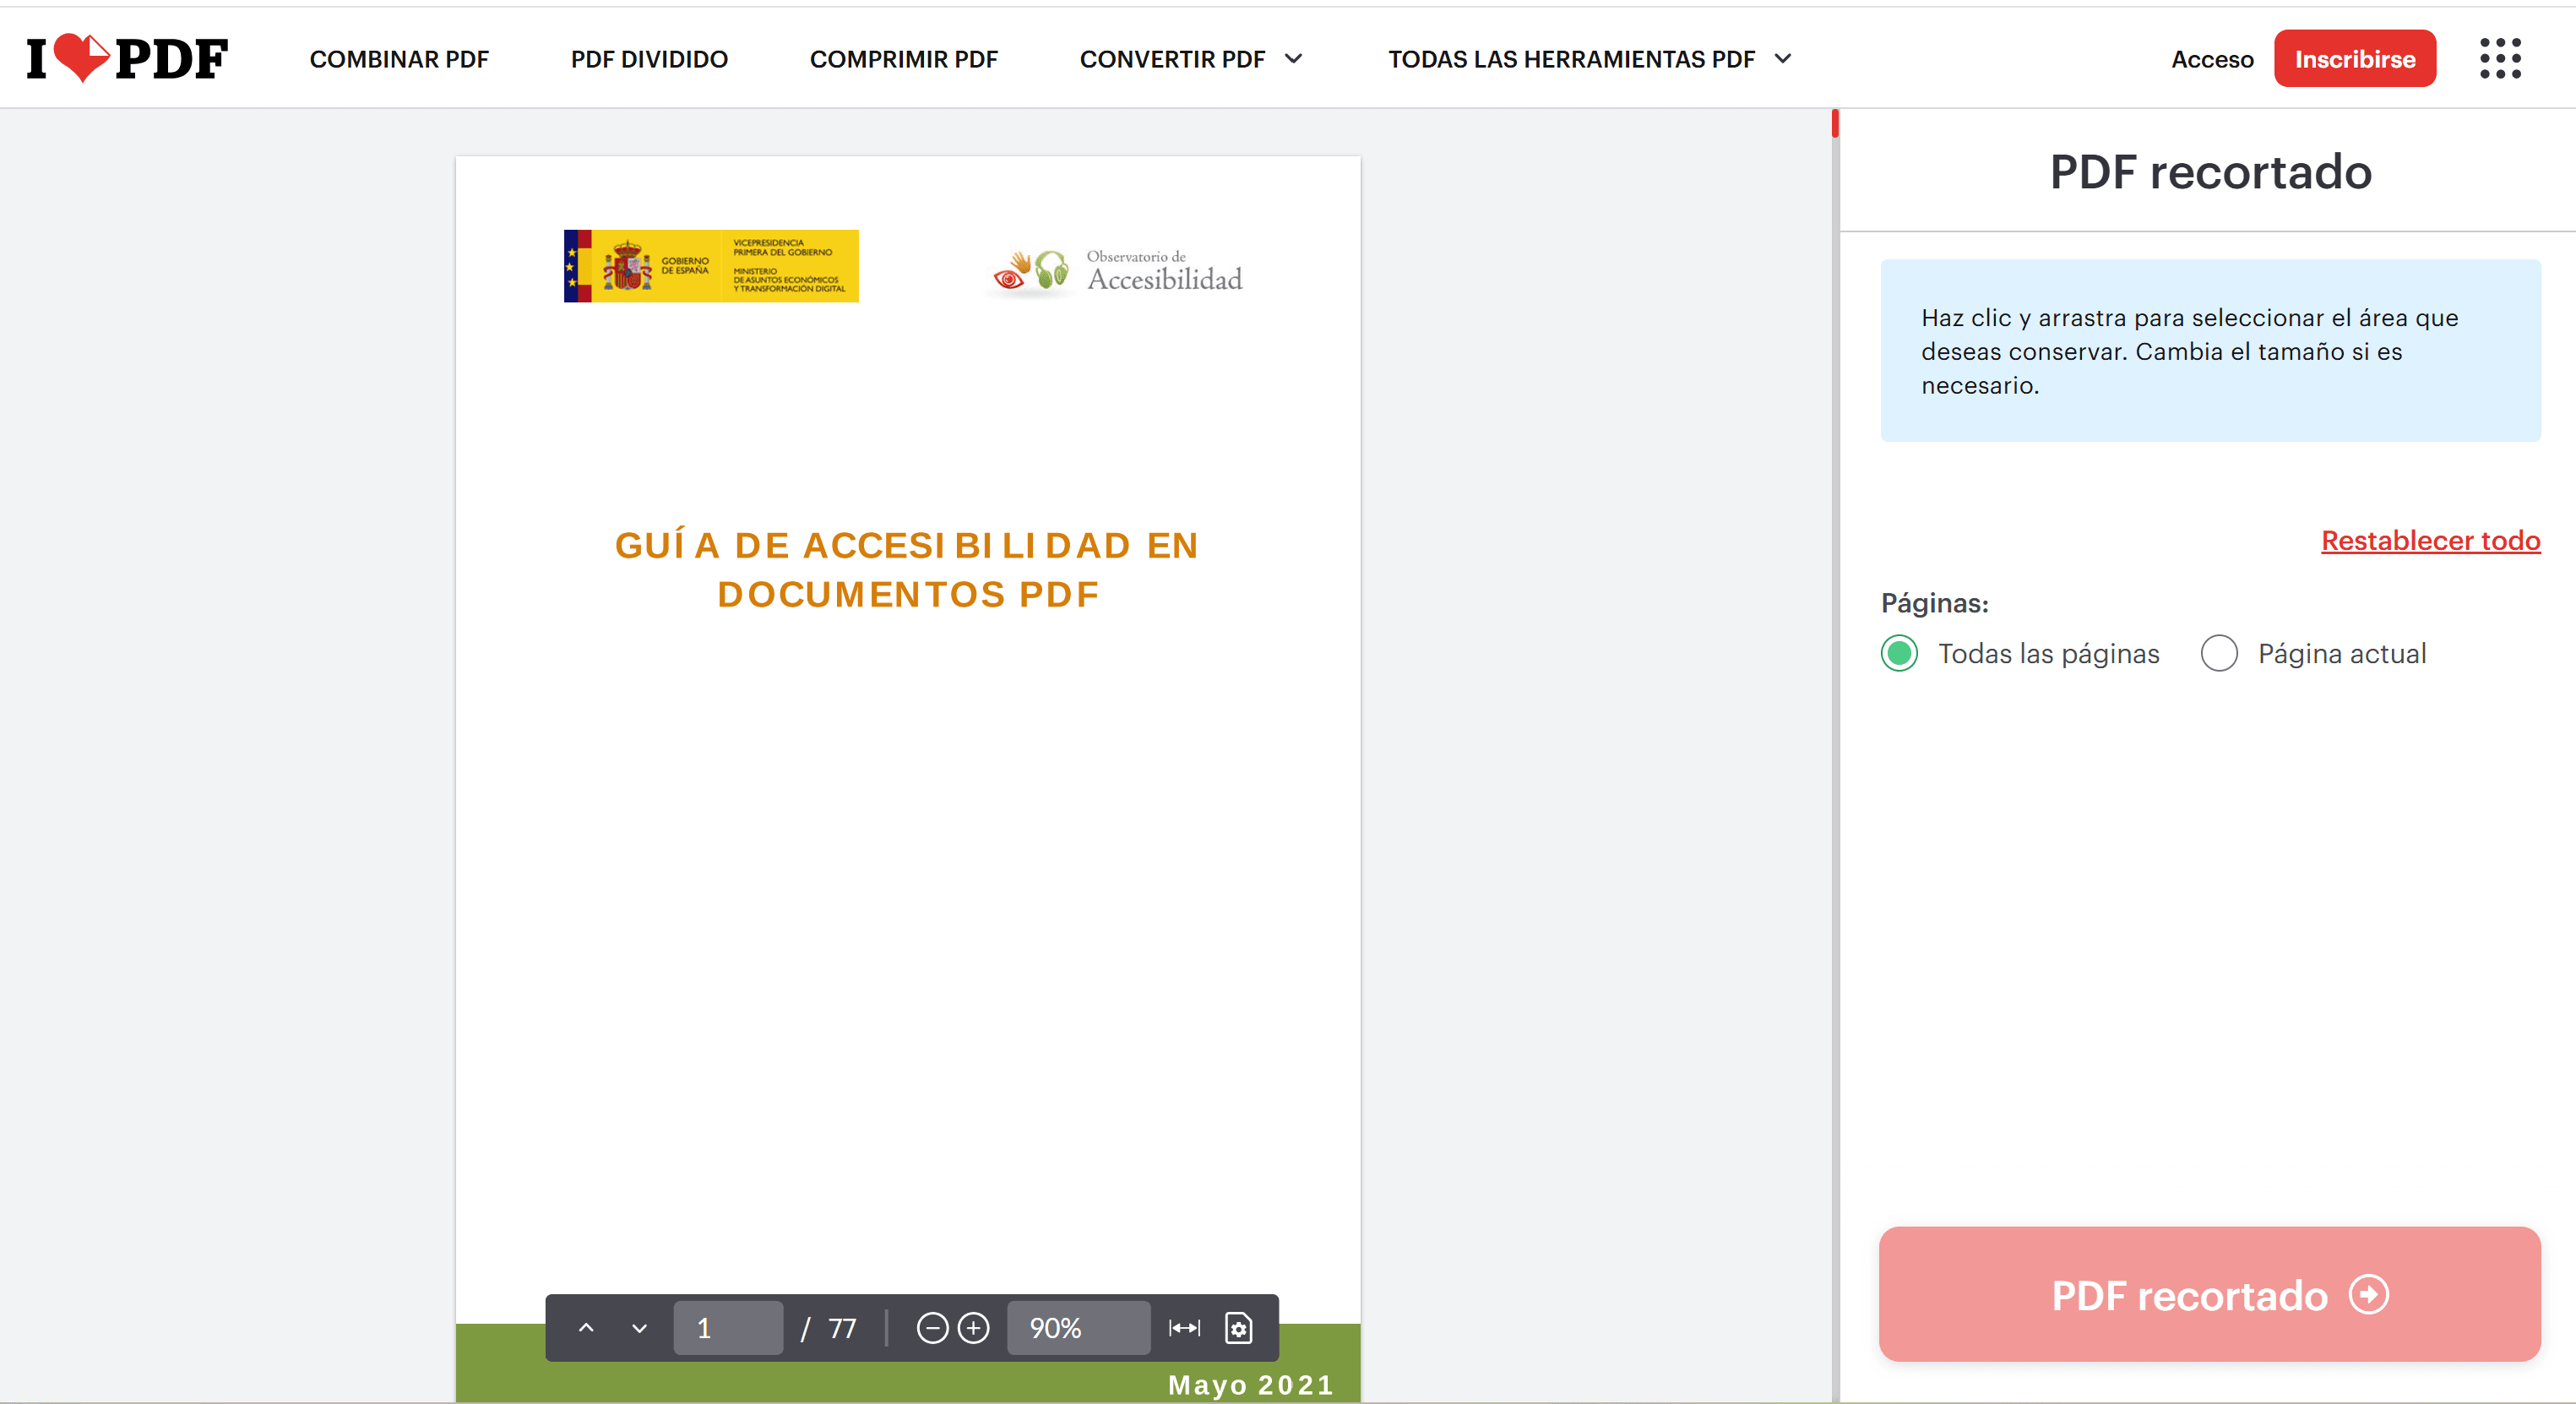Click the page number input field
2576x1404 pixels.
coord(727,1328)
